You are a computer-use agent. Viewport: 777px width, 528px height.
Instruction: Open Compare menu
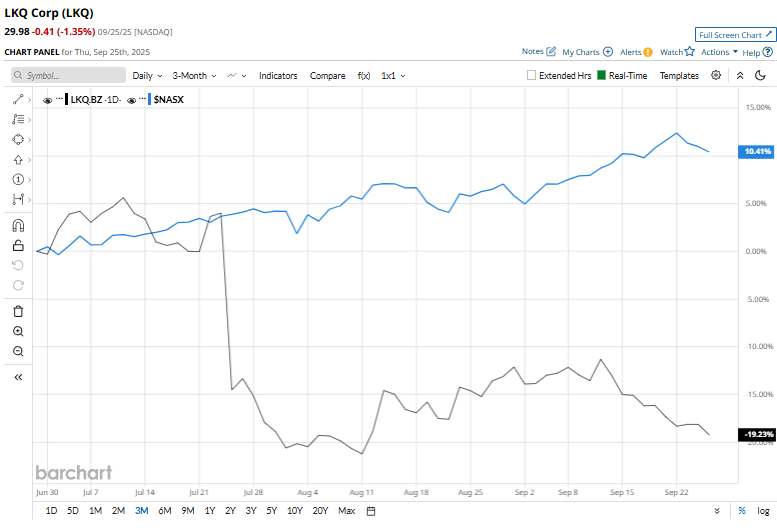tap(328, 76)
